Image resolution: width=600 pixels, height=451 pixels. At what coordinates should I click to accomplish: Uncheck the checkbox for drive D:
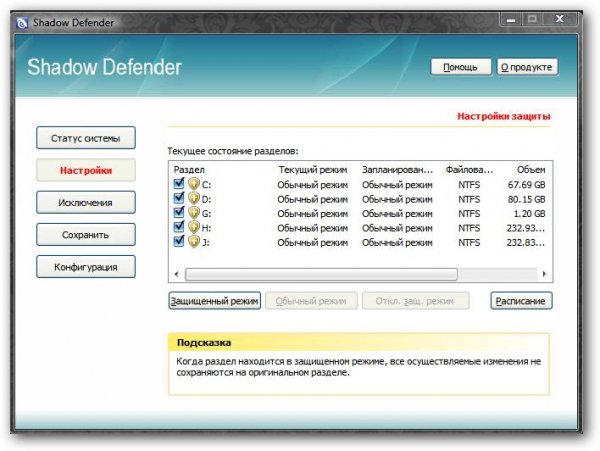[x=179, y=198]
